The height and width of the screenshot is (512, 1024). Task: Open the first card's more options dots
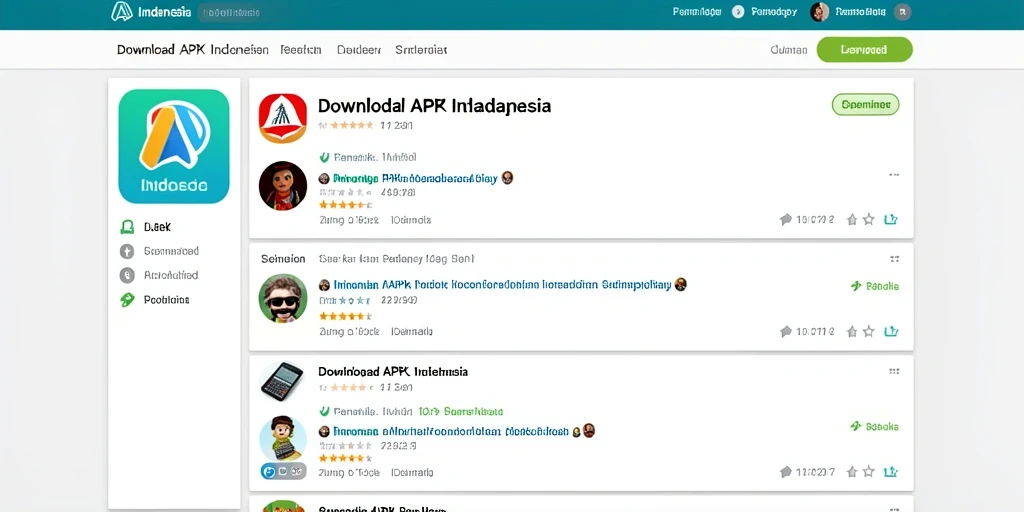tap(894, 175)
